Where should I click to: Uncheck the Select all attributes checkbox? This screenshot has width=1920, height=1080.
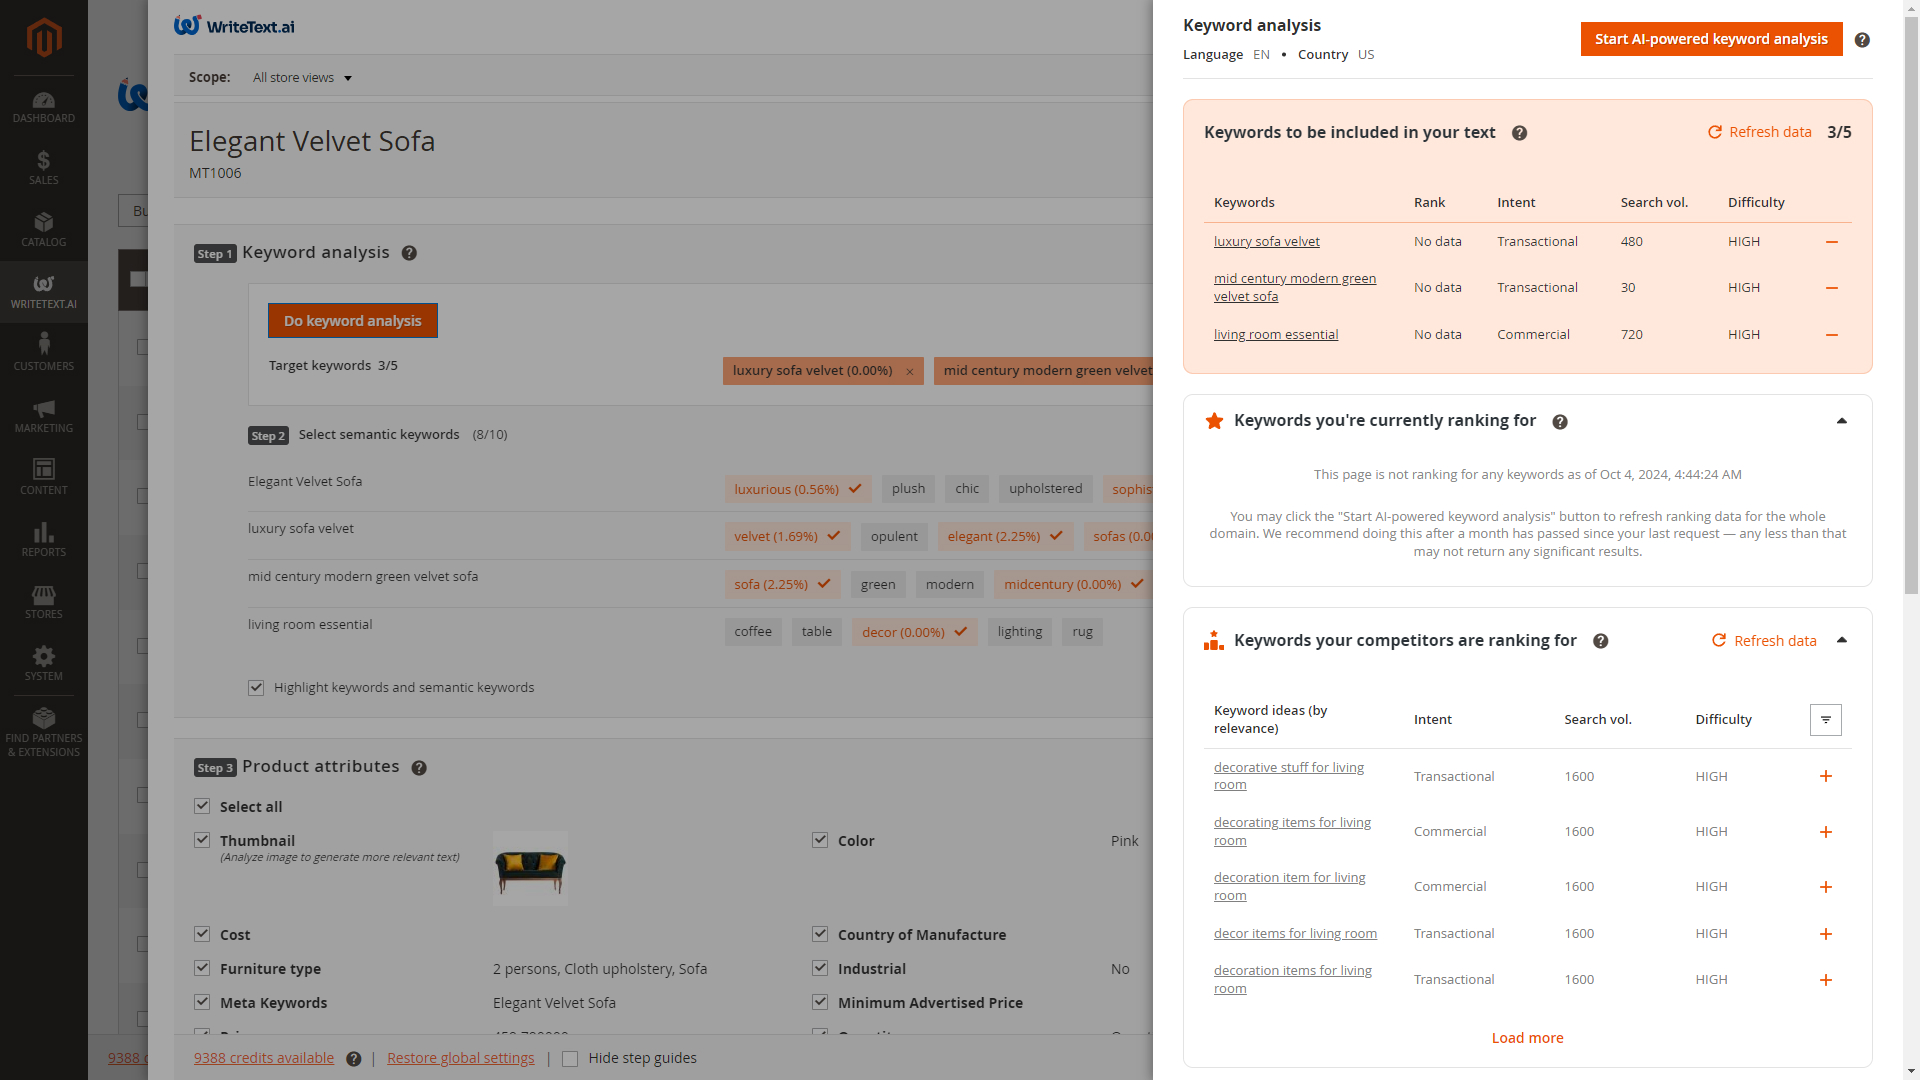[x=203, y=806]
